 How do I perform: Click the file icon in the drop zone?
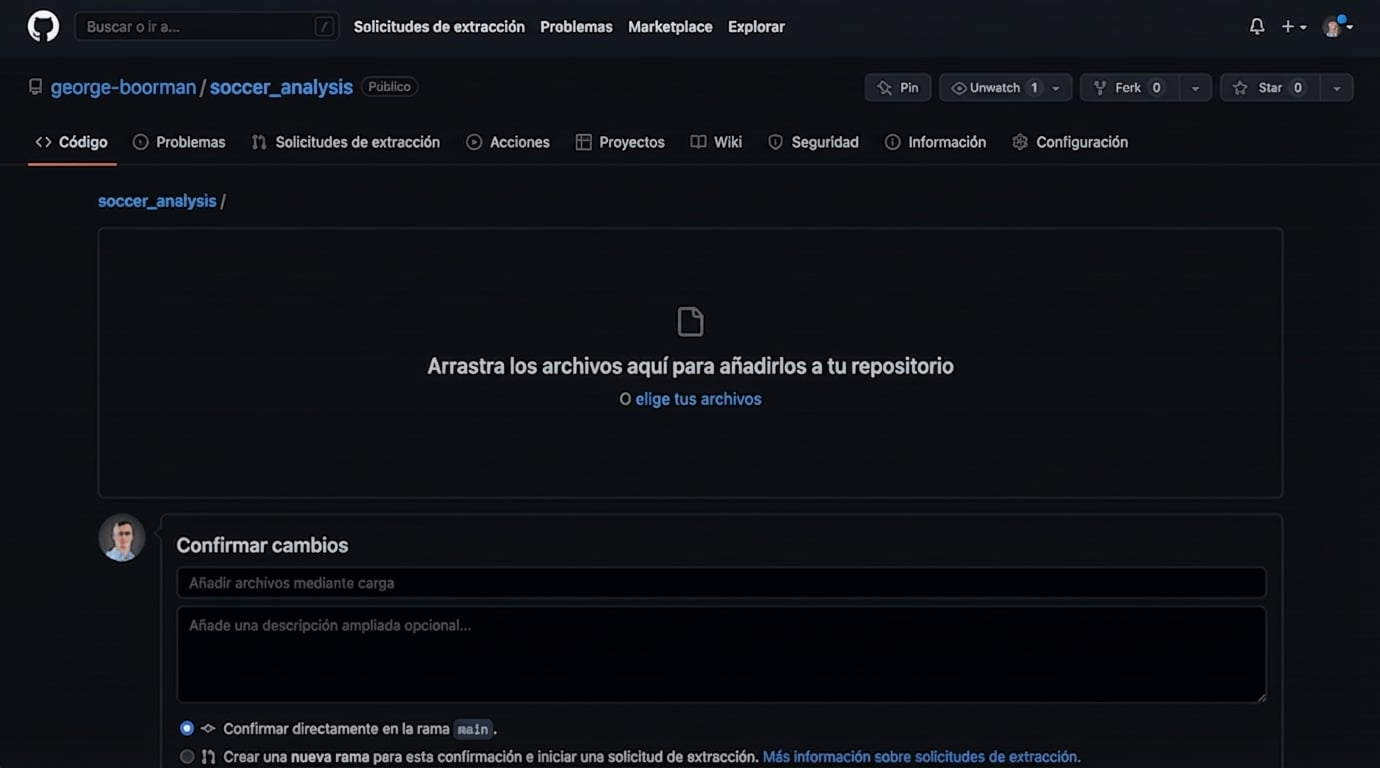click(x=690, y=322)
